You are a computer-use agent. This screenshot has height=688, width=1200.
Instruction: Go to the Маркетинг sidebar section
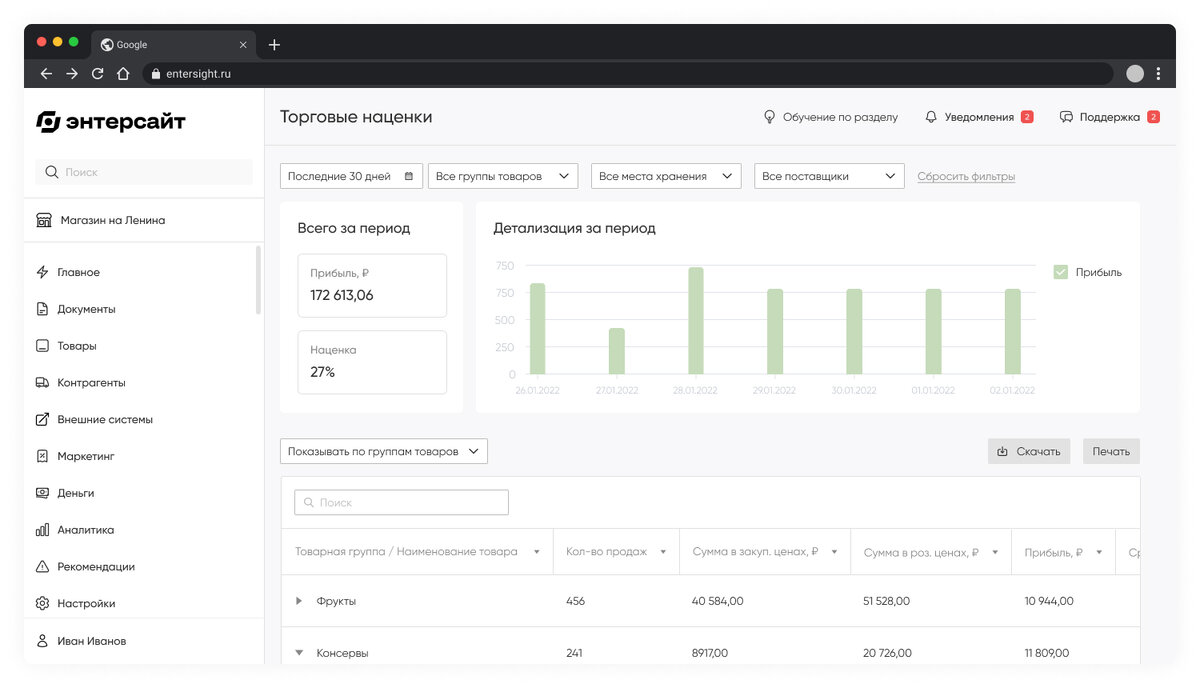click(x=86, y=456)
